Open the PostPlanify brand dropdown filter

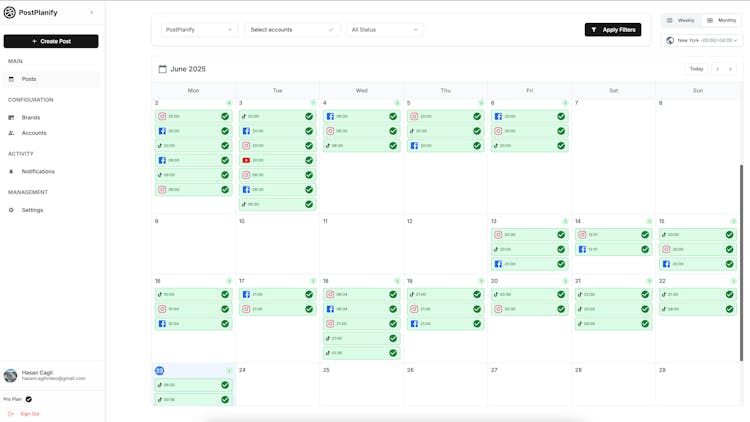(x=199, y=30)
